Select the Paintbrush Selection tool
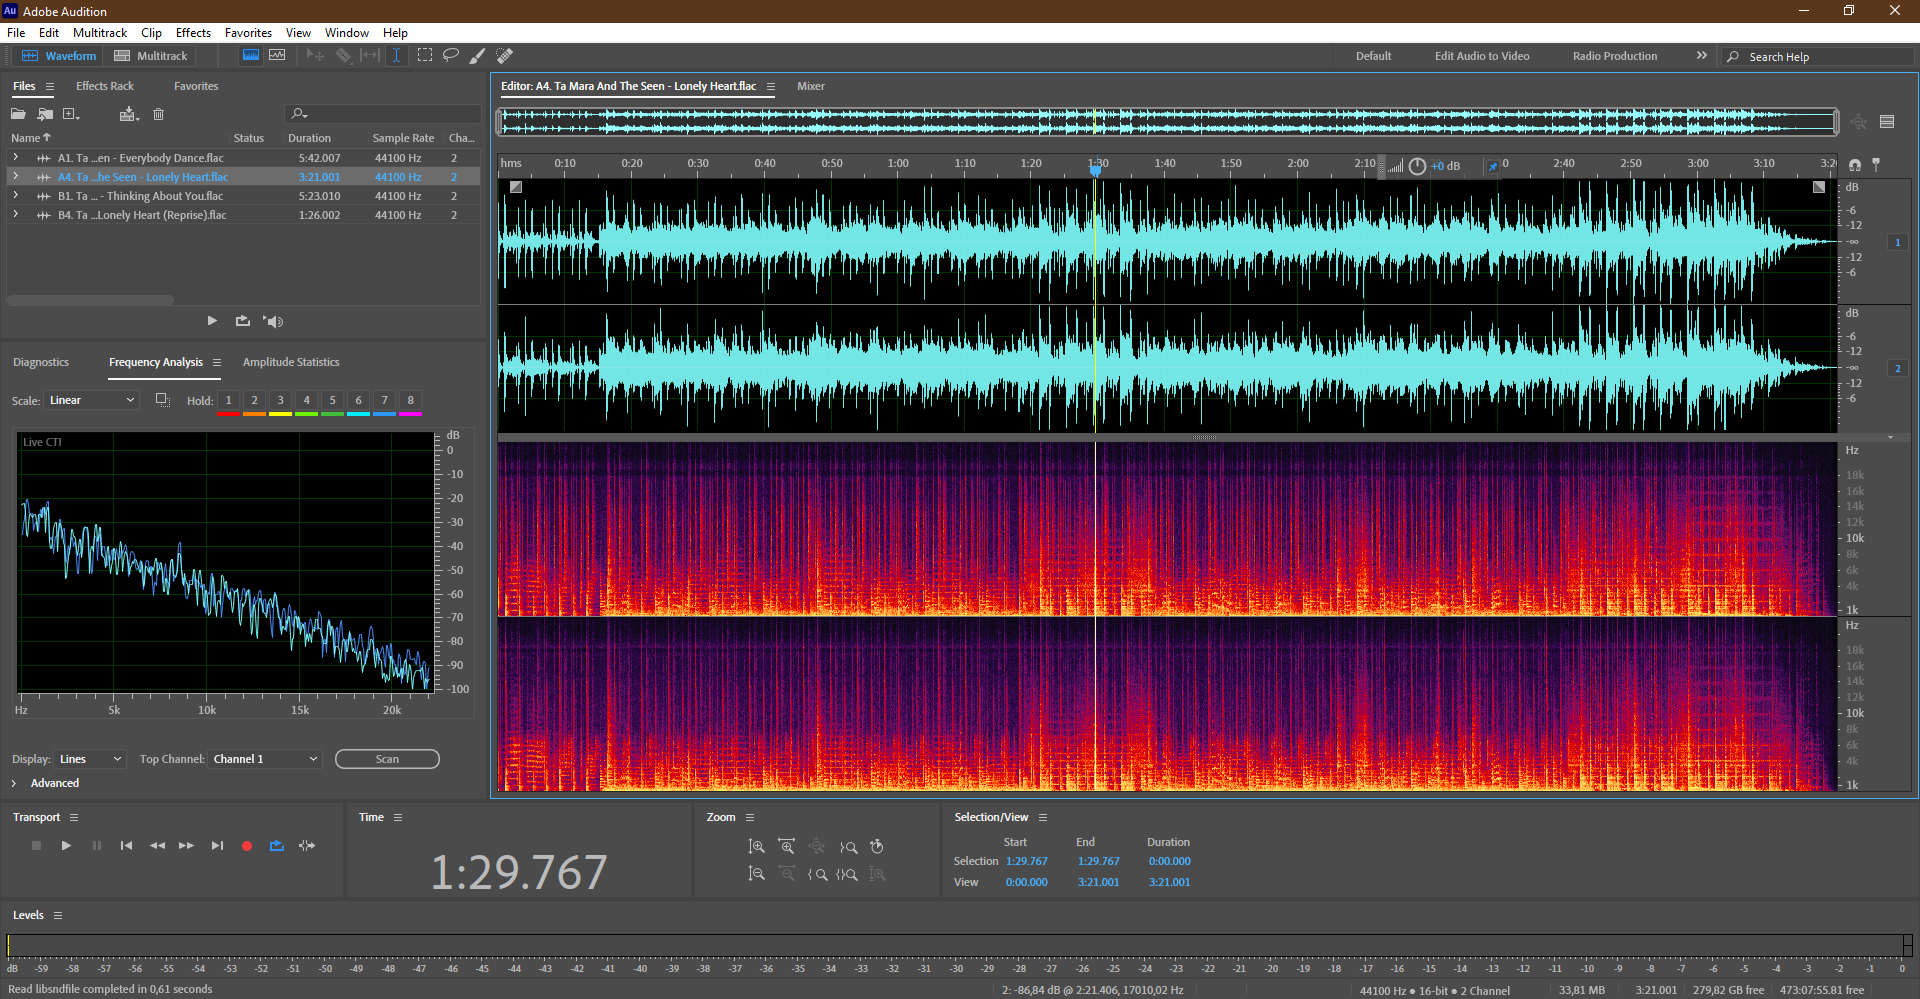The height and width of the screenshot is (999, 1920). [478, 56]
